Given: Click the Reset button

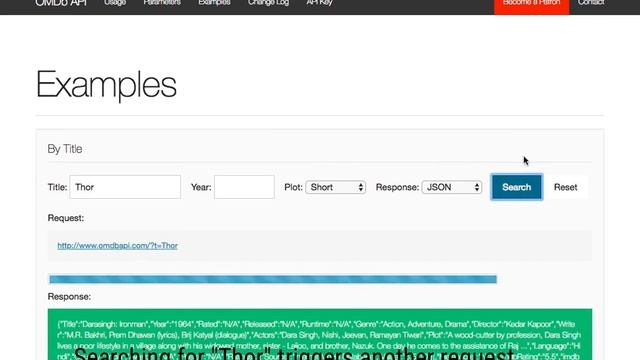Looking at the screenshot, I should point(565,187).
